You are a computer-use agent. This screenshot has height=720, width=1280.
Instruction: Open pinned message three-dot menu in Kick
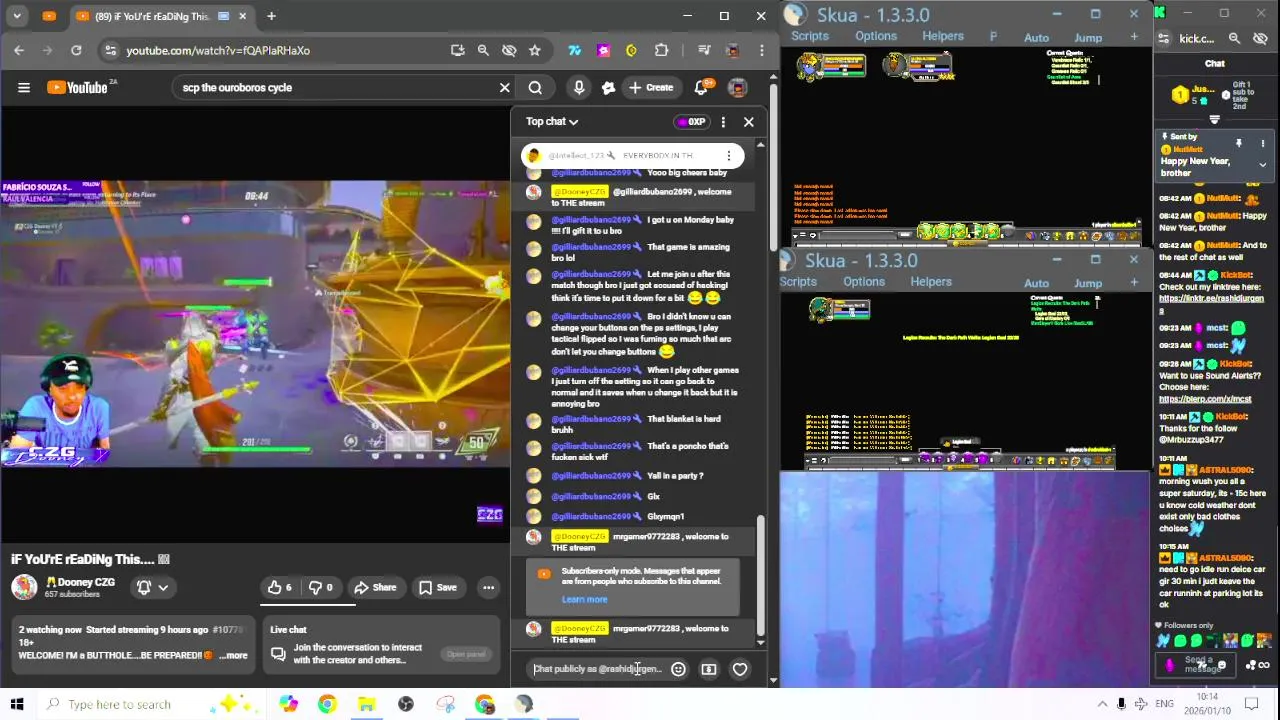click(1262, 144)
